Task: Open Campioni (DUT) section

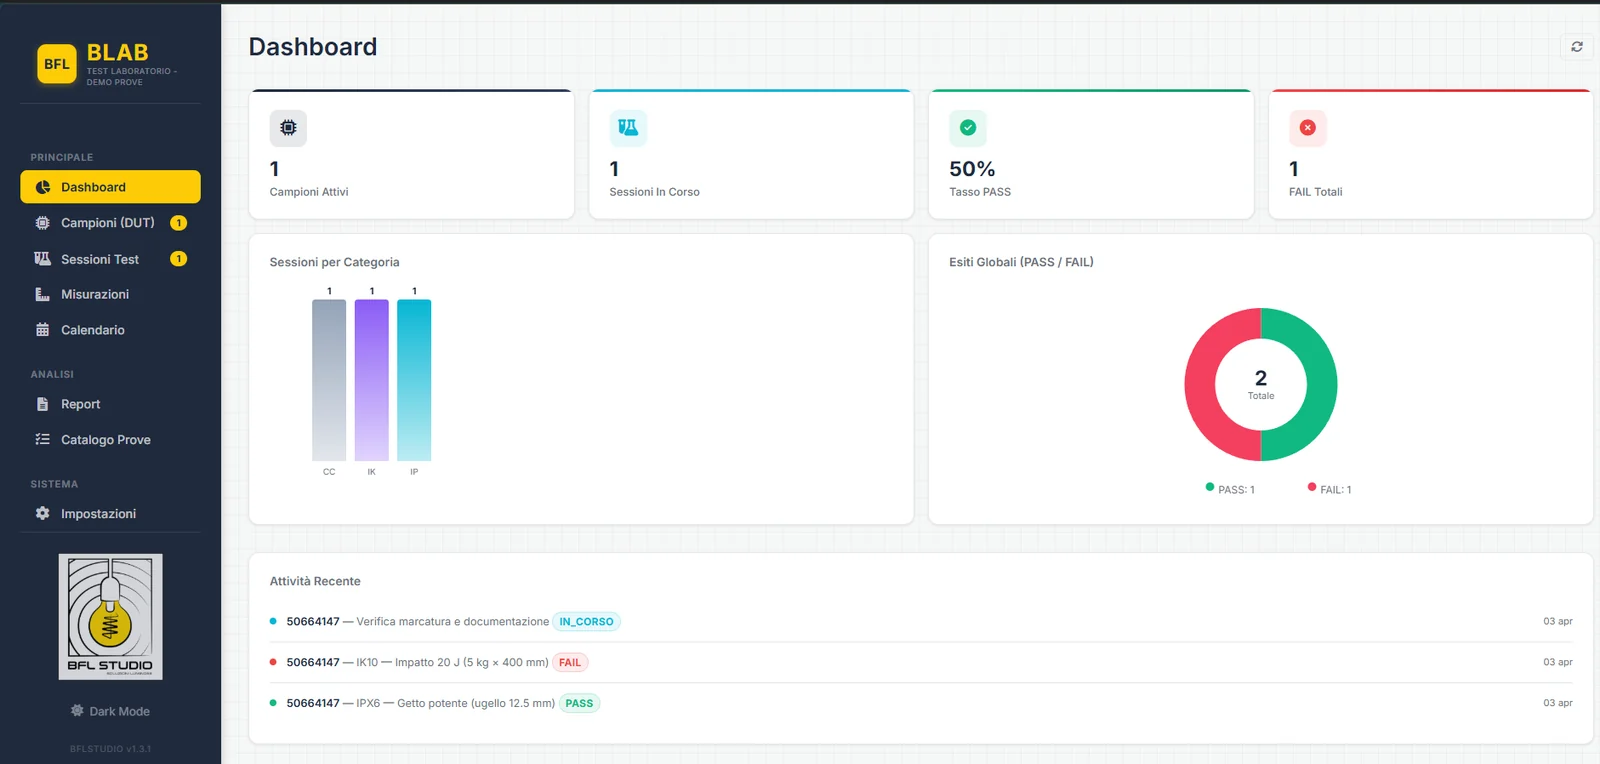Action: click(110, 223)
